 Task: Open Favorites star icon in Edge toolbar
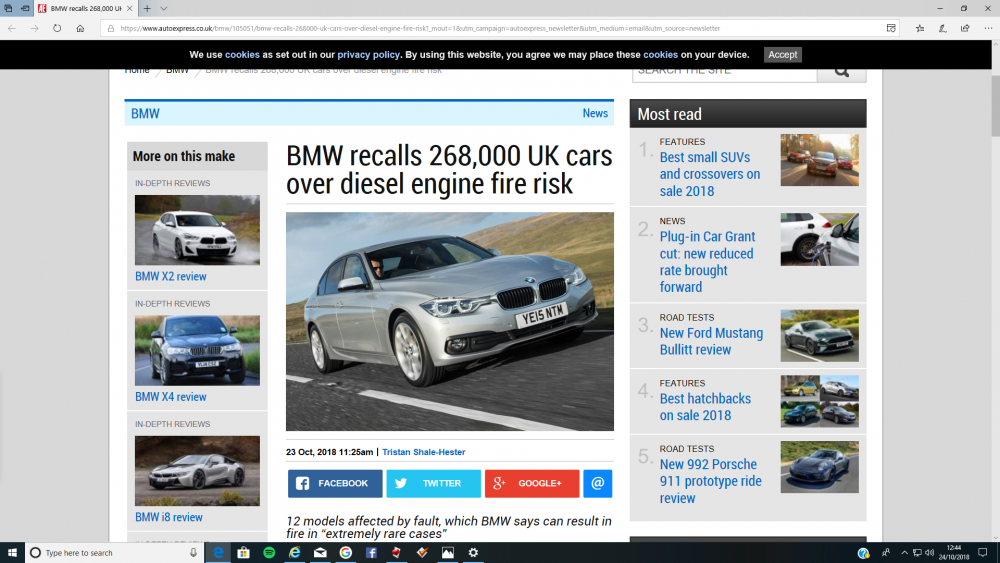click(920, 28)
